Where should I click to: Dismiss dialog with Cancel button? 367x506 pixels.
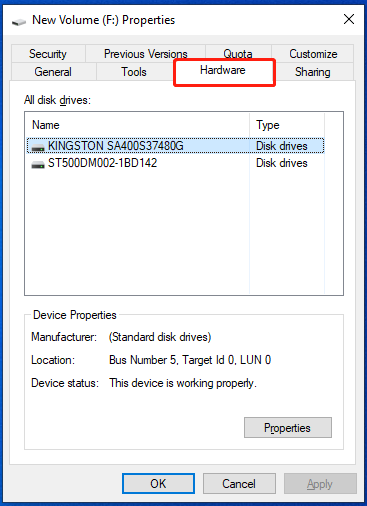(239, 483)
